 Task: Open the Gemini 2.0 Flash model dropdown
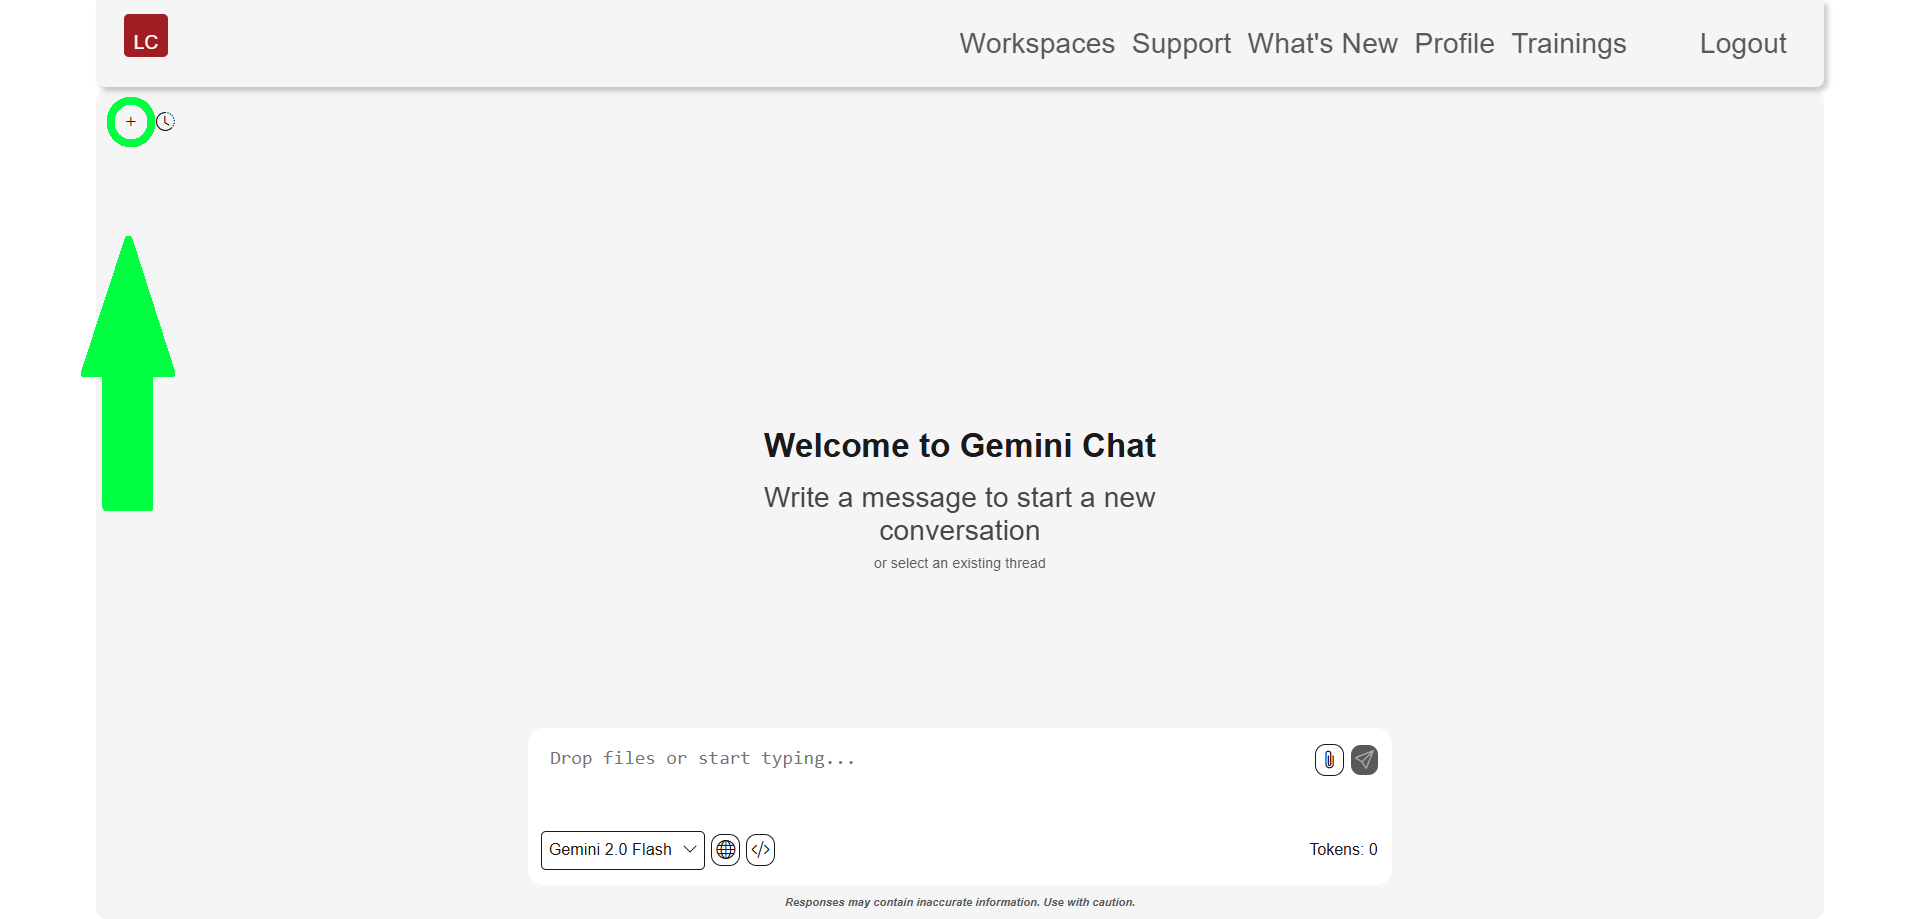(x=622, y=850)
